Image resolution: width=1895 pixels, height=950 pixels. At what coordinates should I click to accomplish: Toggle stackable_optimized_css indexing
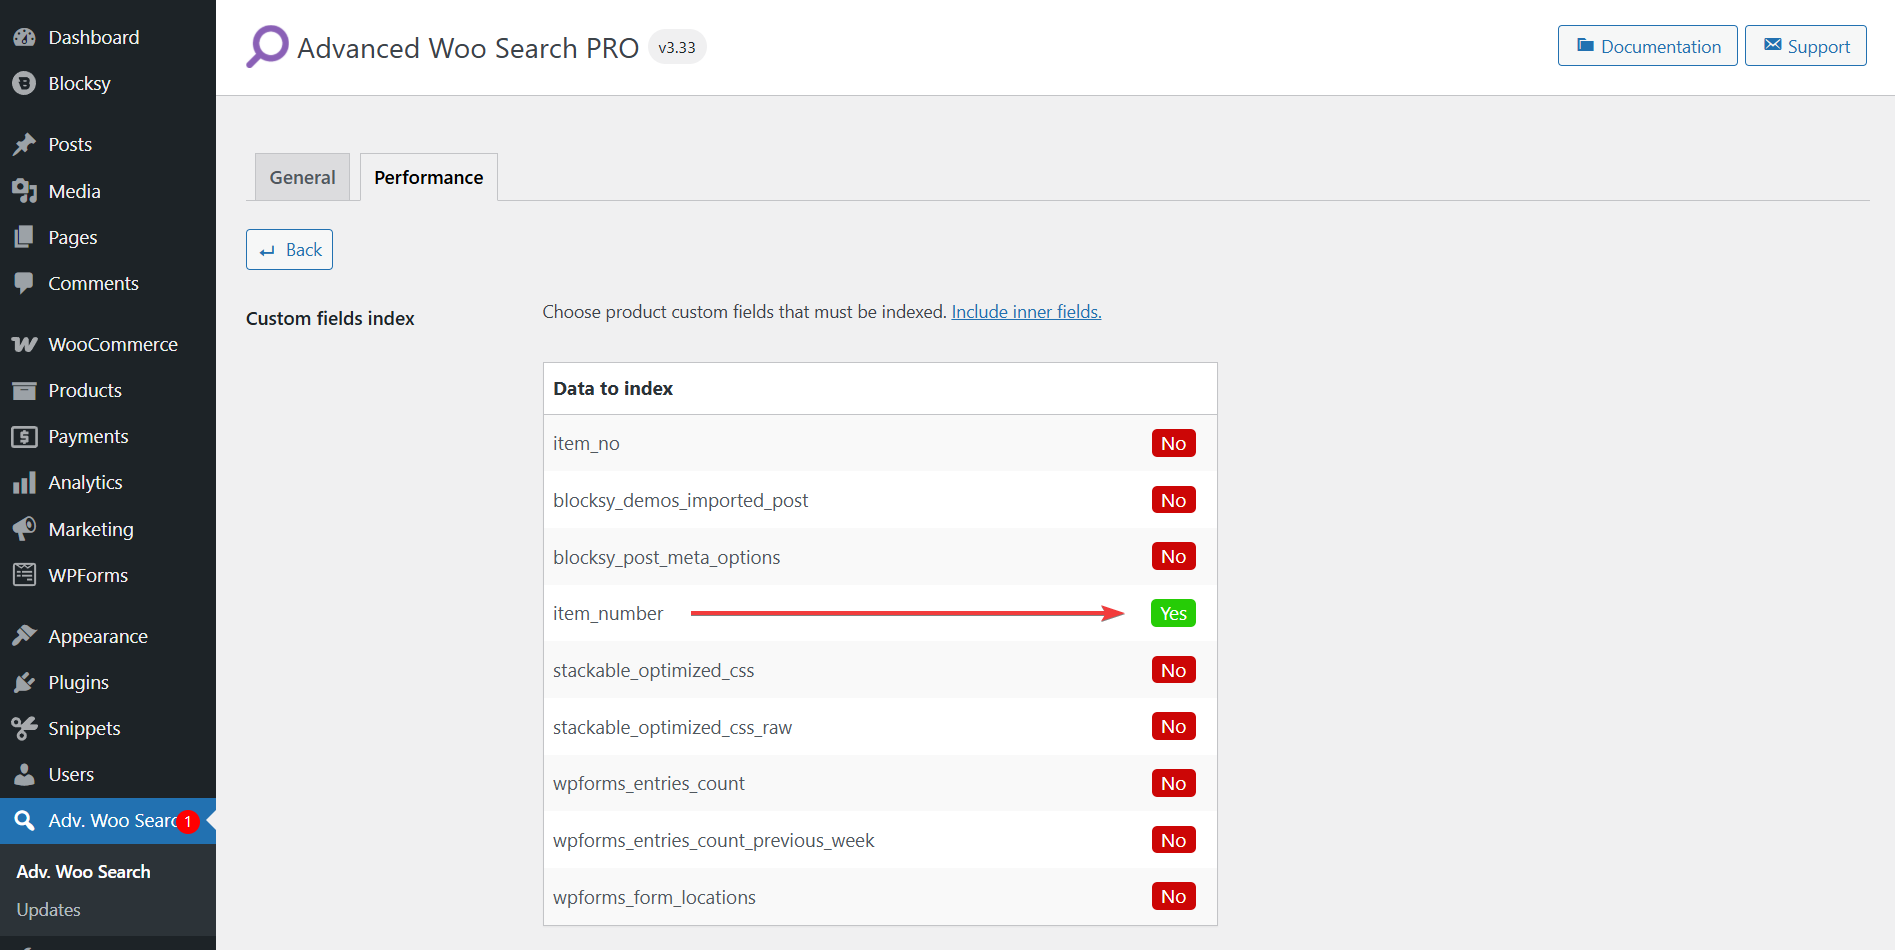coord(1173,670)
